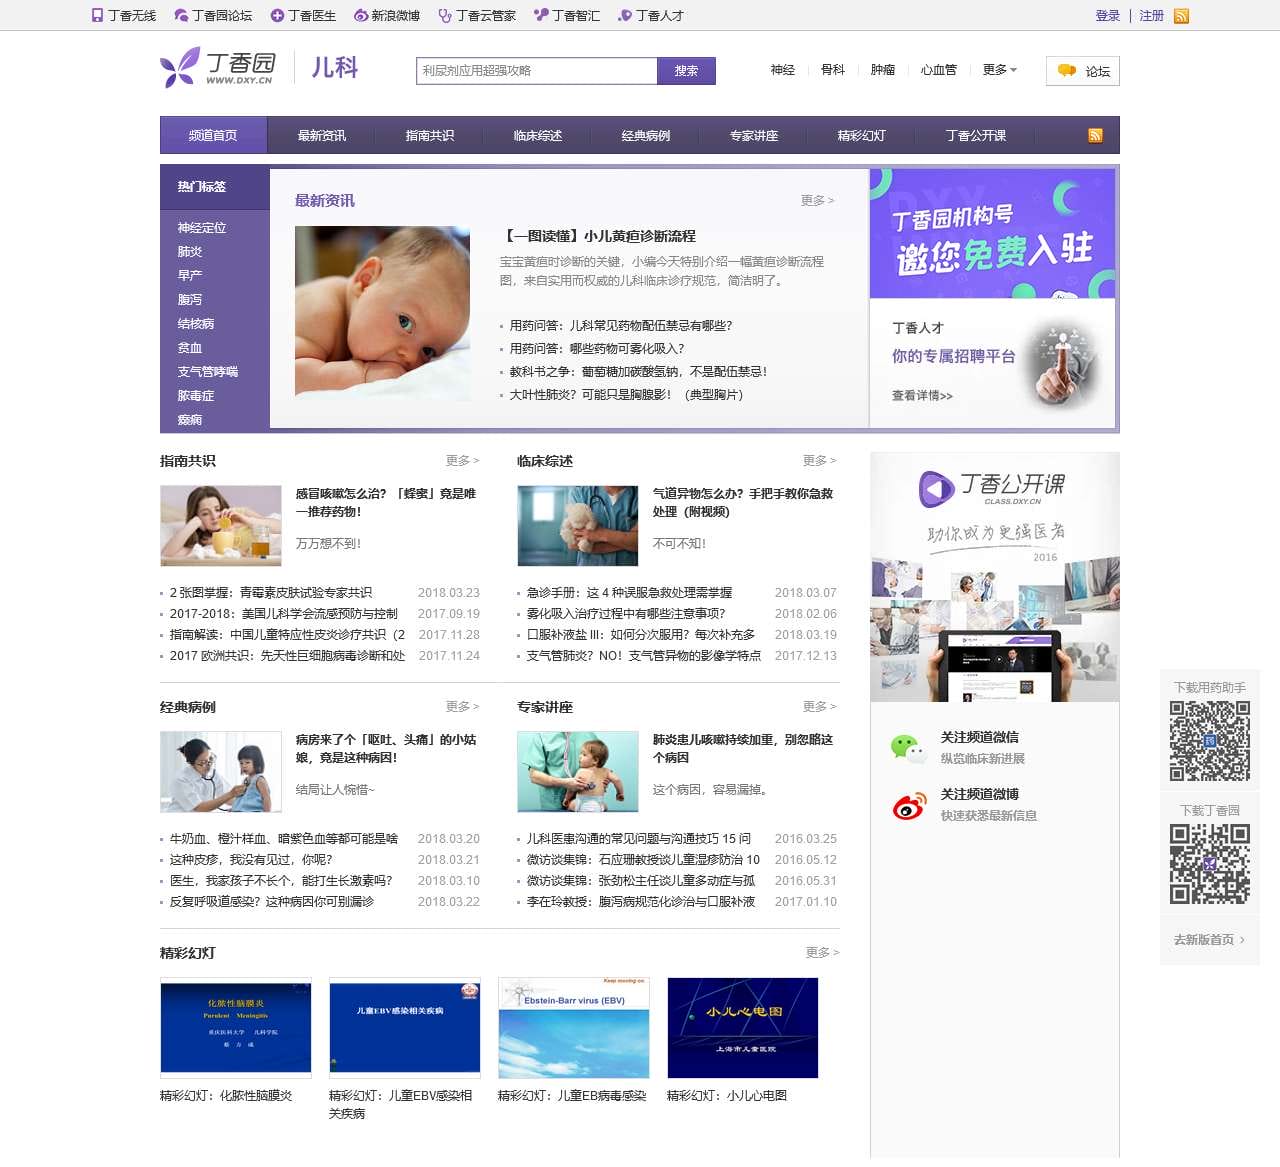This screenshot has width=1280, height=1167.
Task: Open 更多 in 精彩幻灯 section
Action: pyautogui.click(x=822, y=952)
